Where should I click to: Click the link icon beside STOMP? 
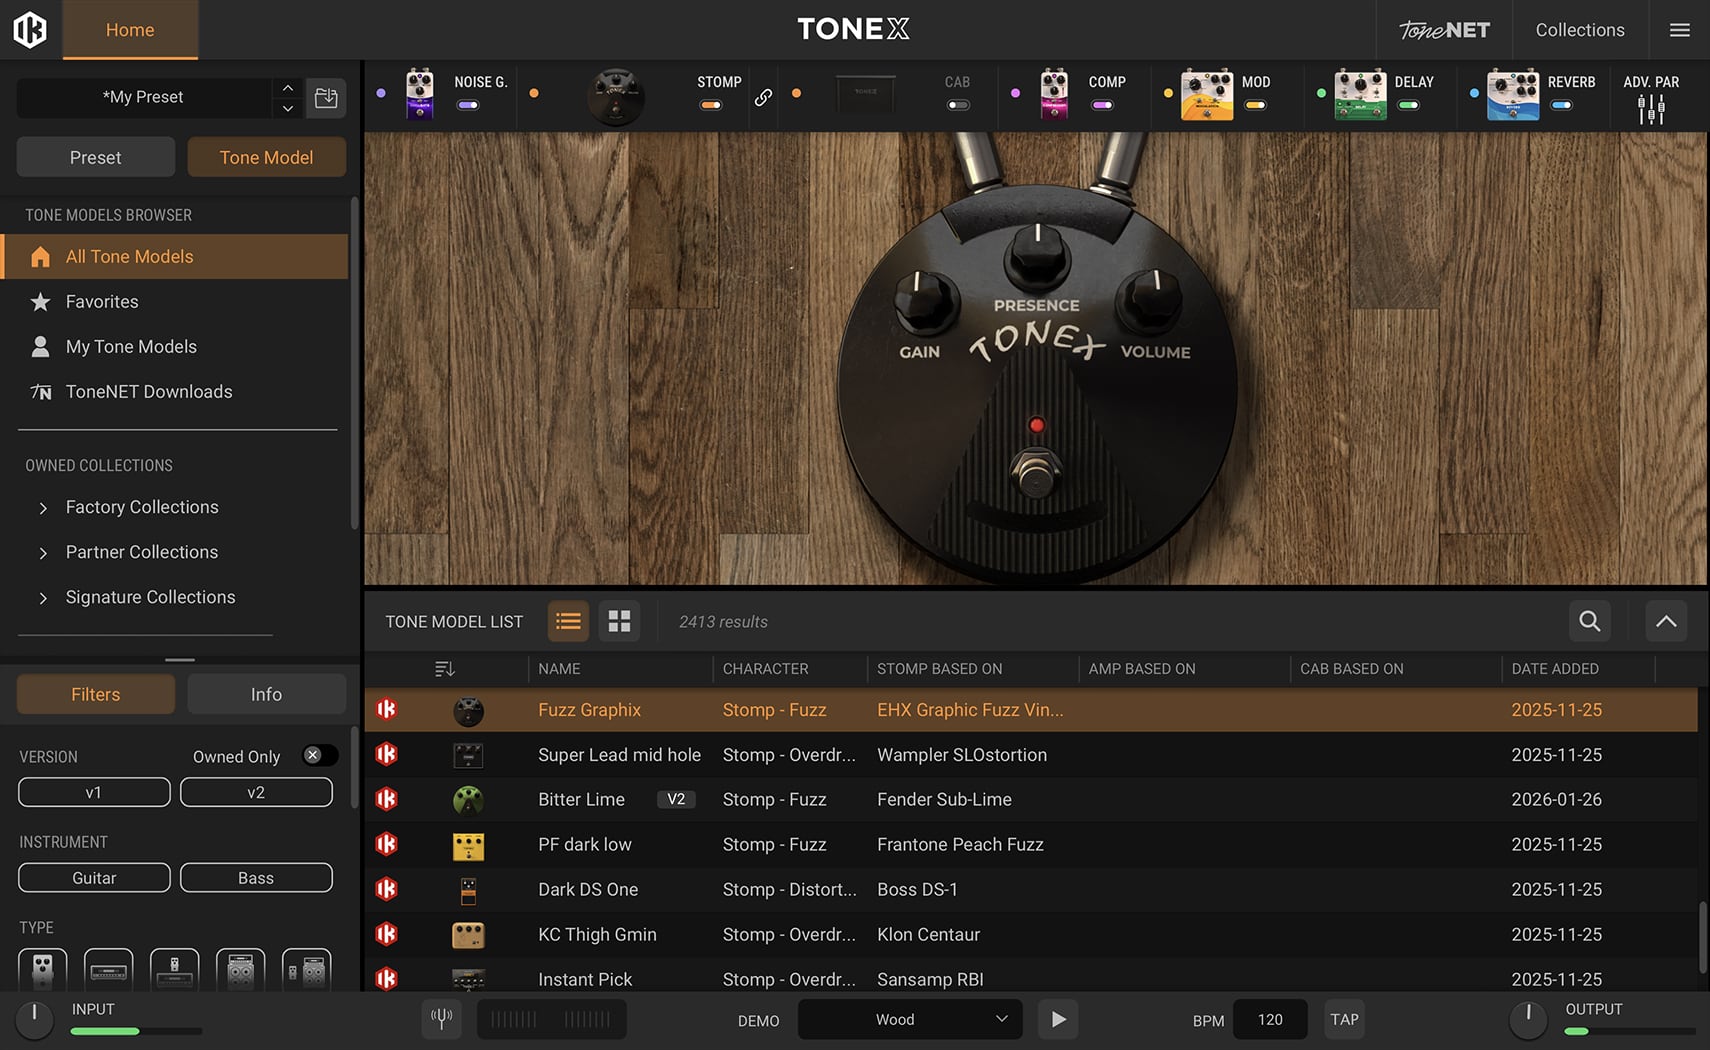[763, 97]
